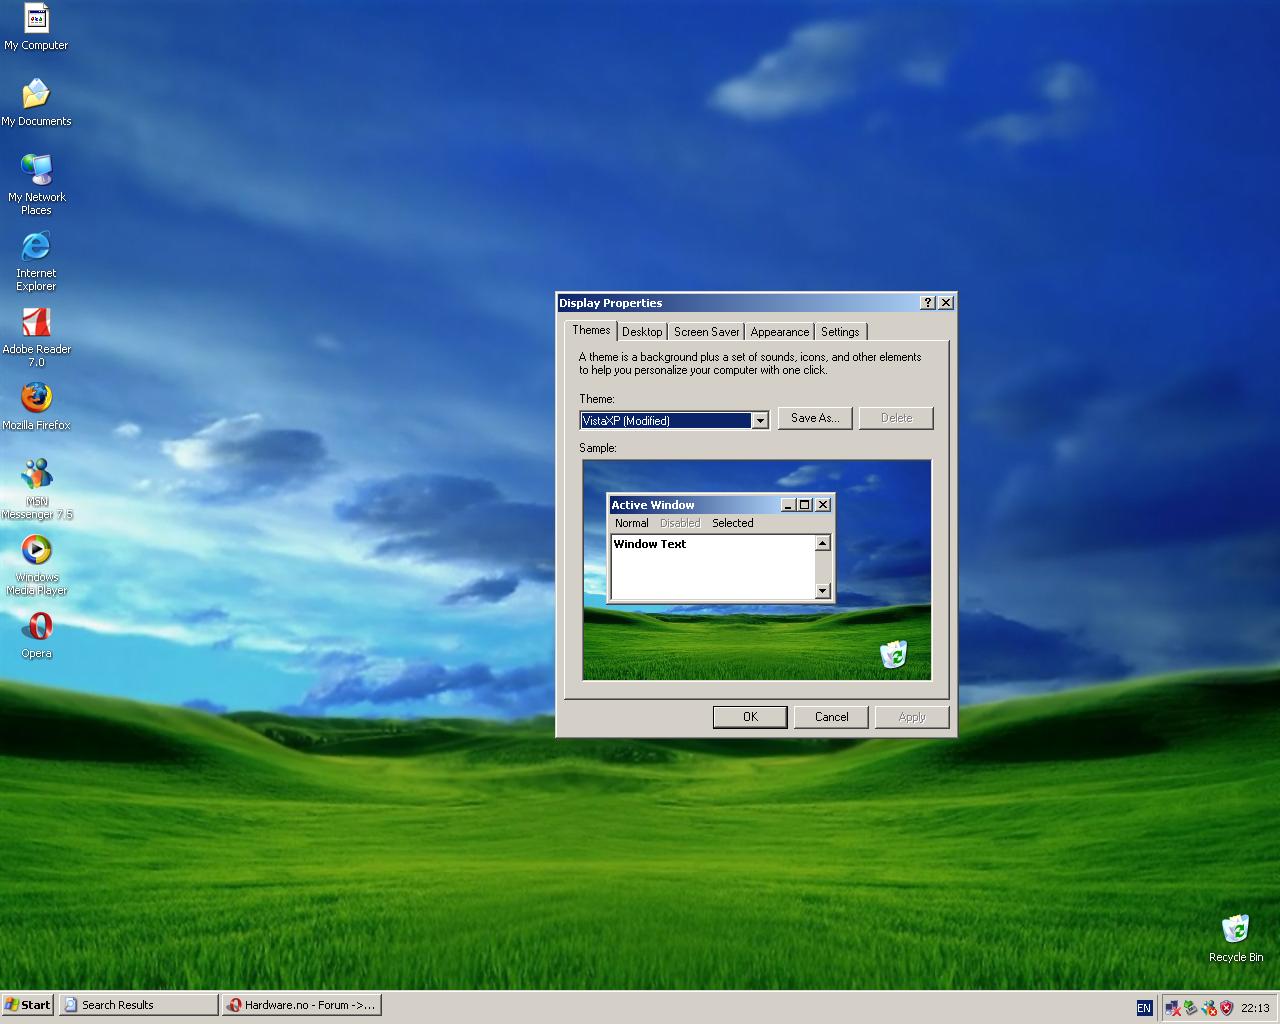Select the Recycle Bin desktop icon
1280x1024 pixels.
click(1236, 939)
